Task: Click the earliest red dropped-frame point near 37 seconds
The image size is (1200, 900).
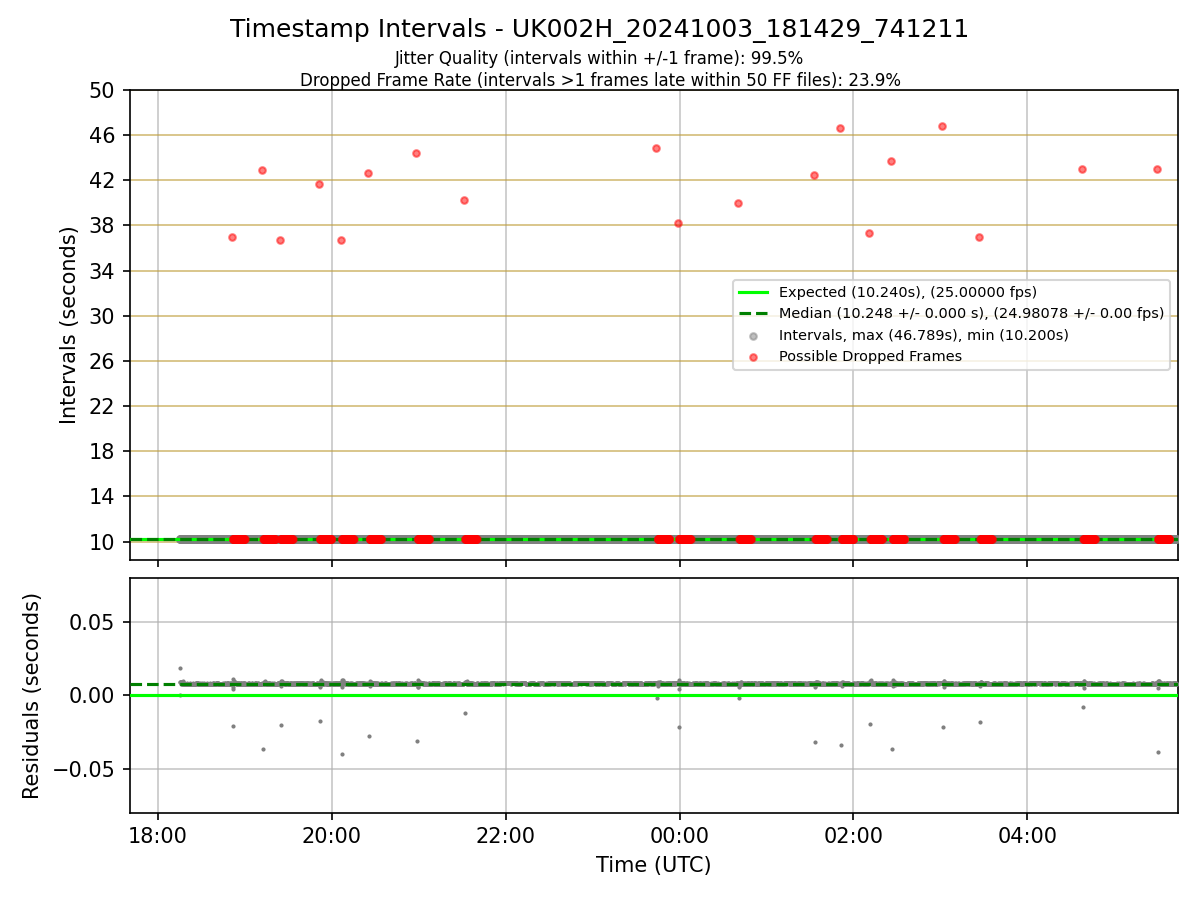Action: 232,237
